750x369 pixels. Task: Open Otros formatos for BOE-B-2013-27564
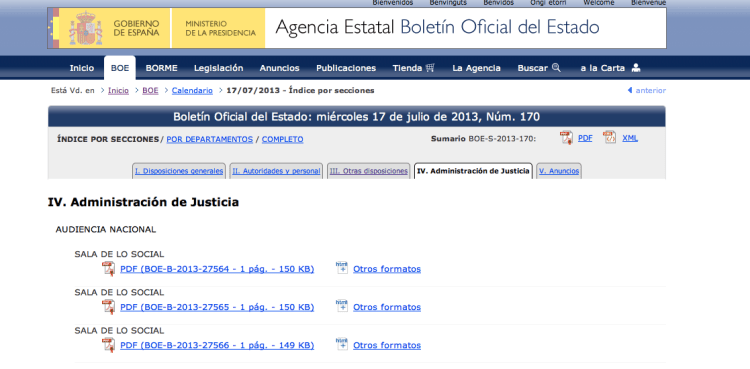click(387, 269)
